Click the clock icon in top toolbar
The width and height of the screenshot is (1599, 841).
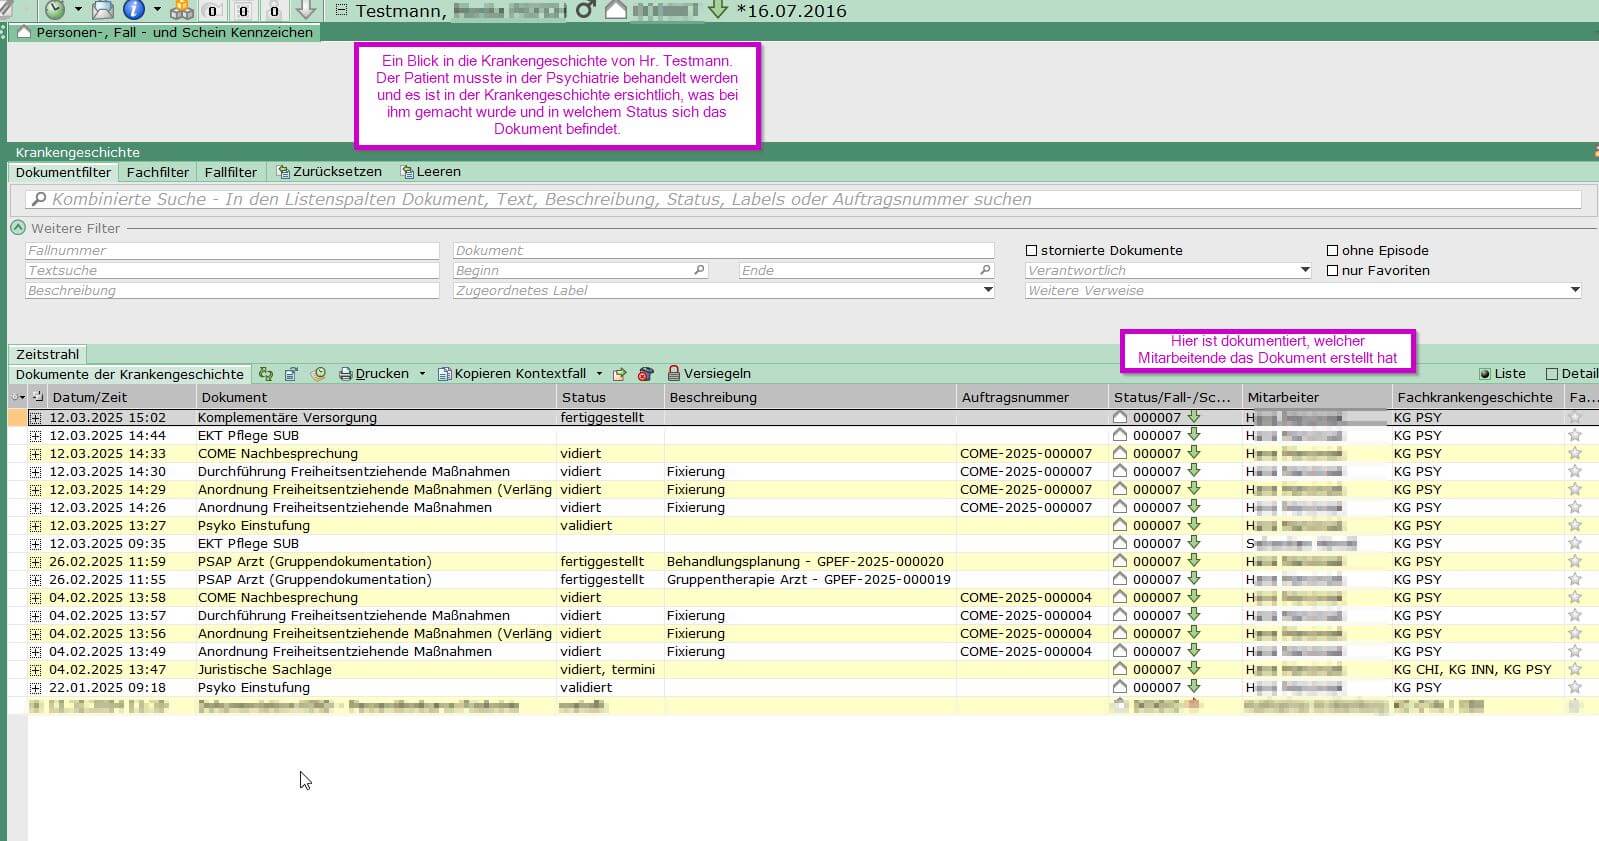pyautogui.click(x=54, y=10)
